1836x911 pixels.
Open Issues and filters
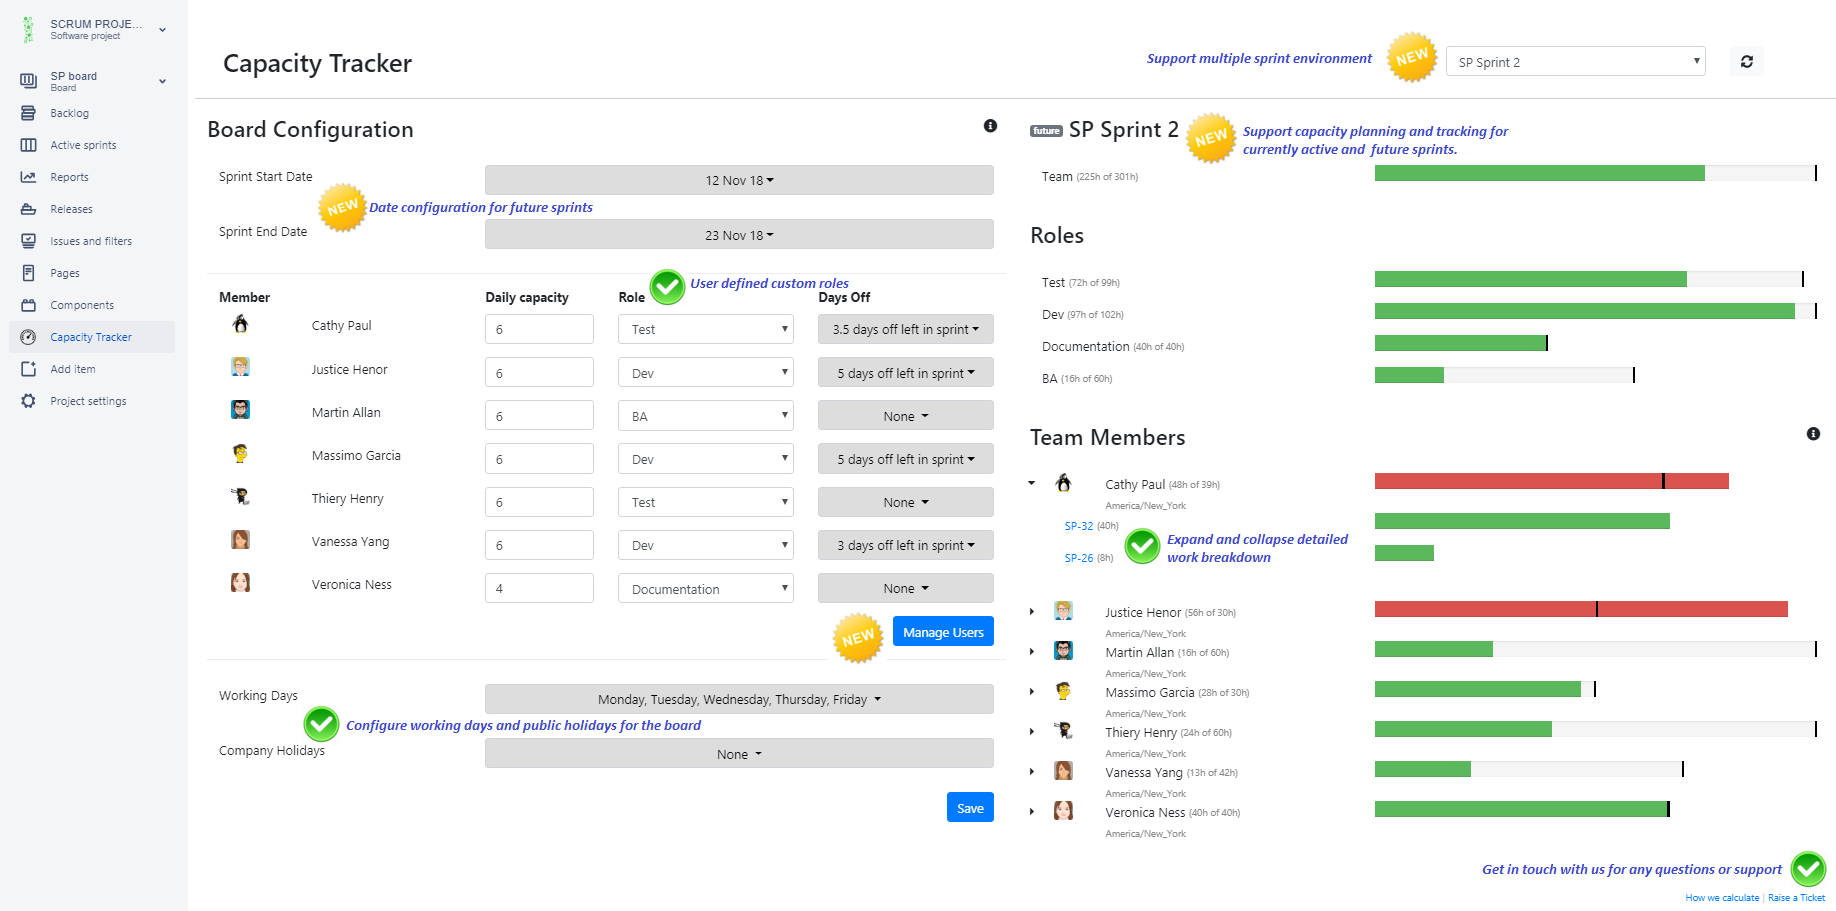click(x=91, y=241)
